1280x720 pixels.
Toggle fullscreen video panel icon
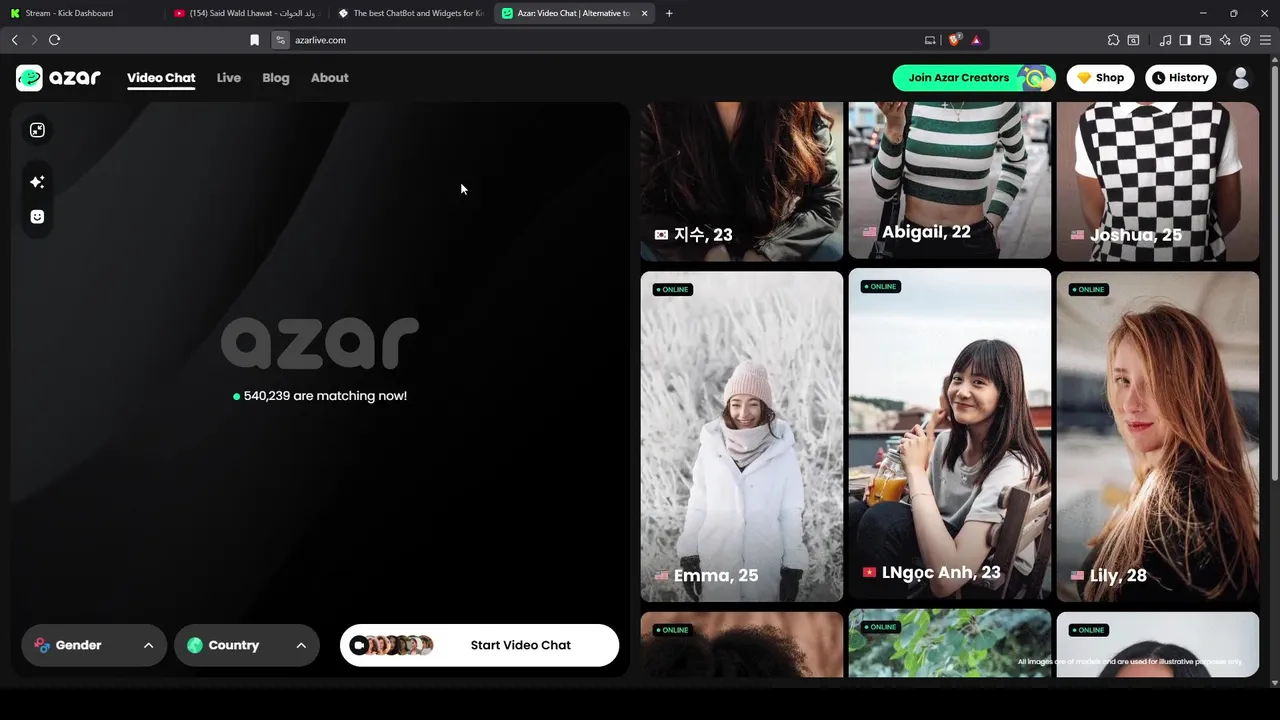(37, 130)
